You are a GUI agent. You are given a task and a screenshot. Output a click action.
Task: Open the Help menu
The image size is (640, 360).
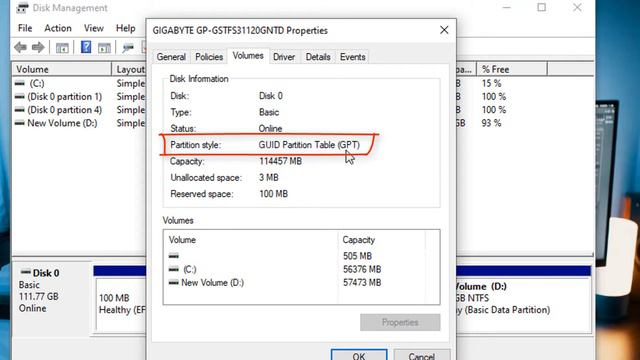125,28
